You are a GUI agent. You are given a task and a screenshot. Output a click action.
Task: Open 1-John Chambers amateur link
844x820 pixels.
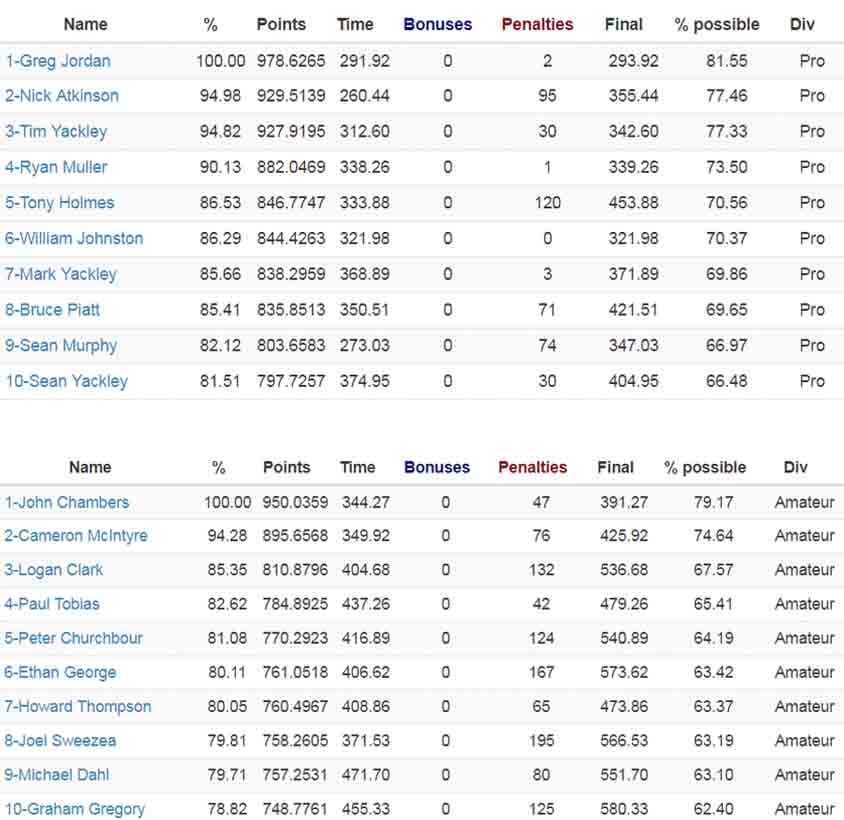[67, 502]
